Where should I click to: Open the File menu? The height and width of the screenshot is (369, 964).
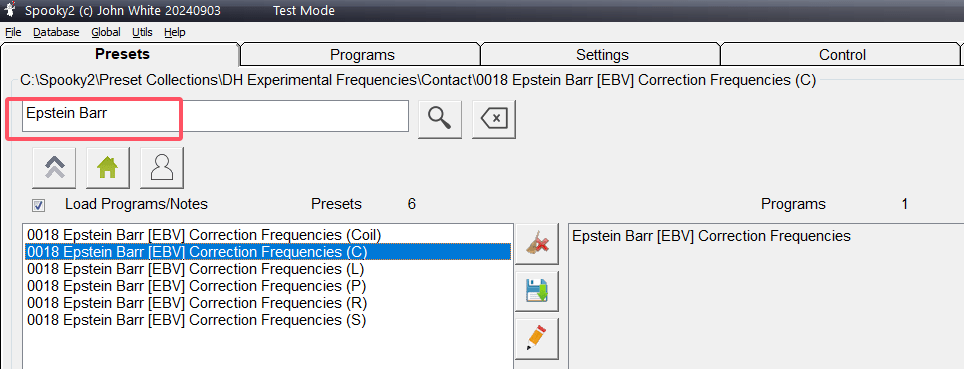tap(13, 32)
